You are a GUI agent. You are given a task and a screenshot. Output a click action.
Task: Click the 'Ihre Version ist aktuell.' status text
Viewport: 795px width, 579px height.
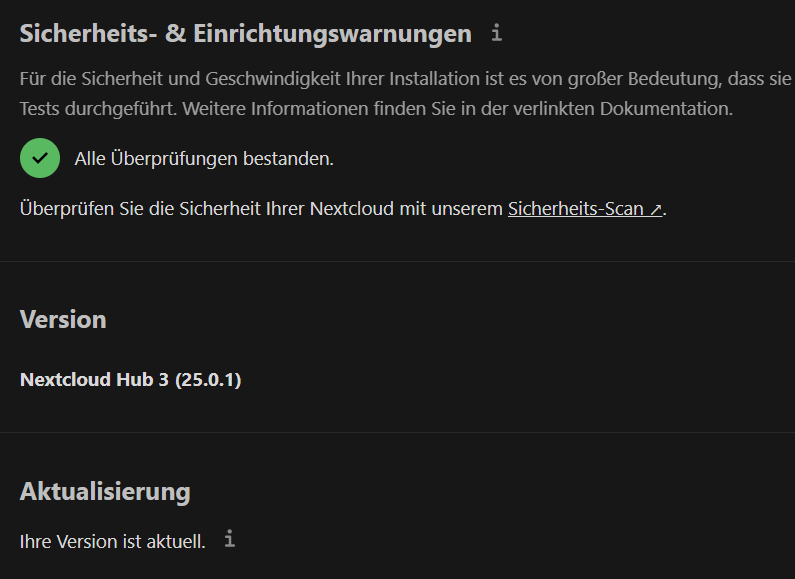113,541
